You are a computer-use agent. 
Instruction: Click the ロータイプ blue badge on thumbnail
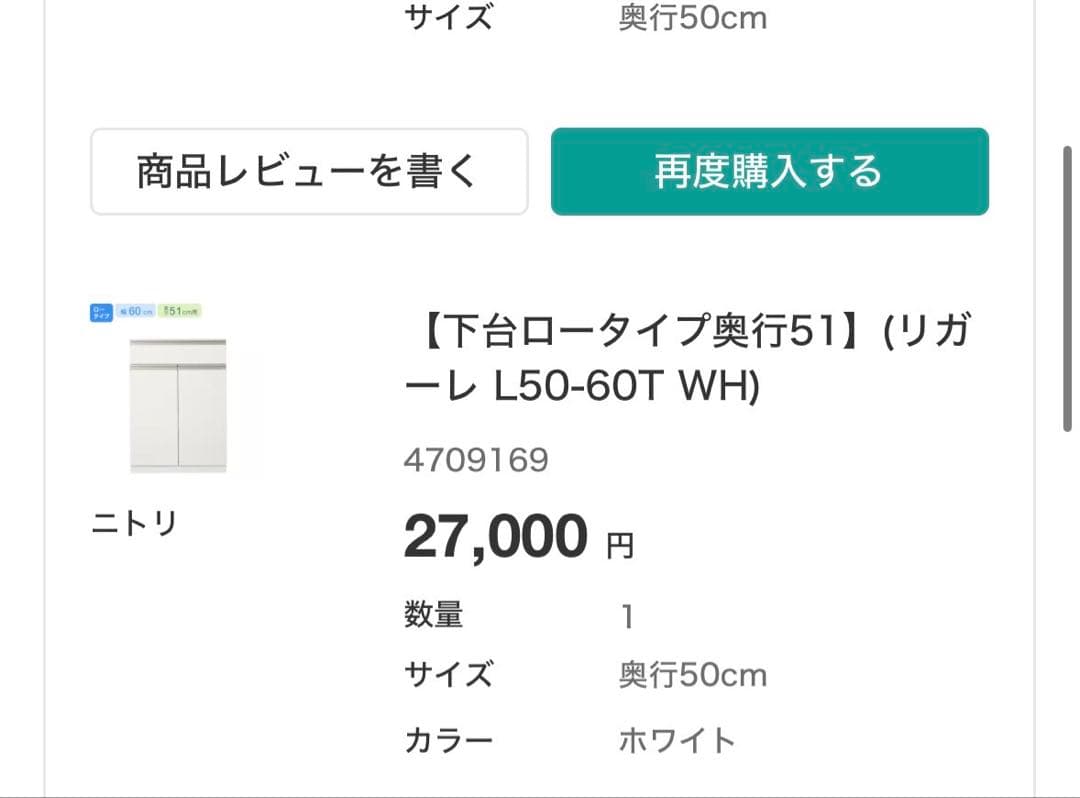click(101, 313)
